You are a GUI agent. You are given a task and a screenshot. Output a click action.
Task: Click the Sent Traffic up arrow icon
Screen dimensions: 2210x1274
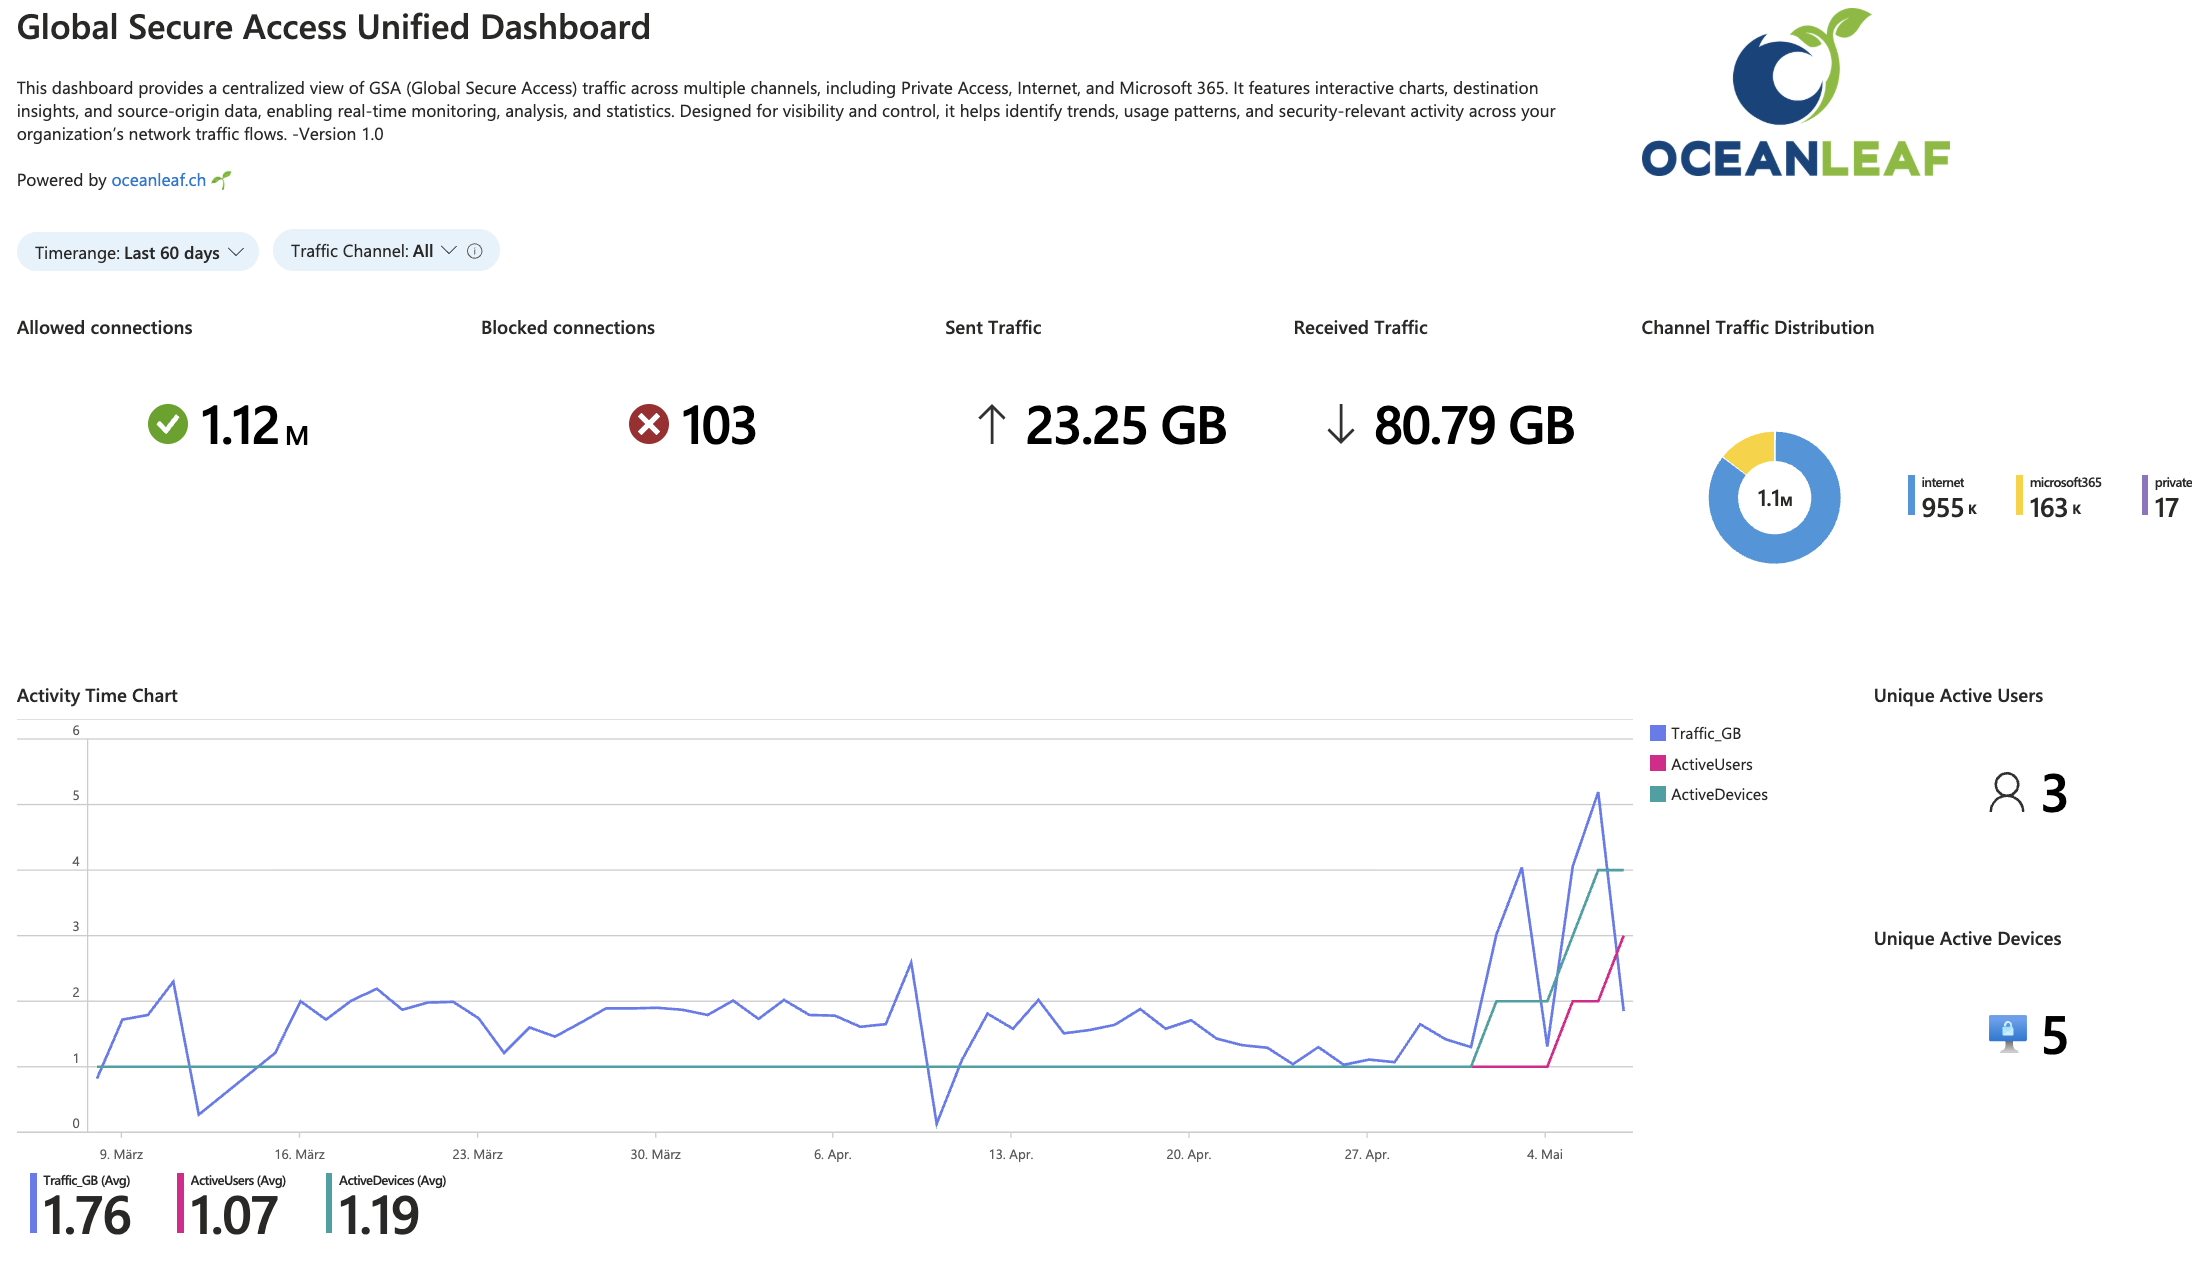click(991, 424)
